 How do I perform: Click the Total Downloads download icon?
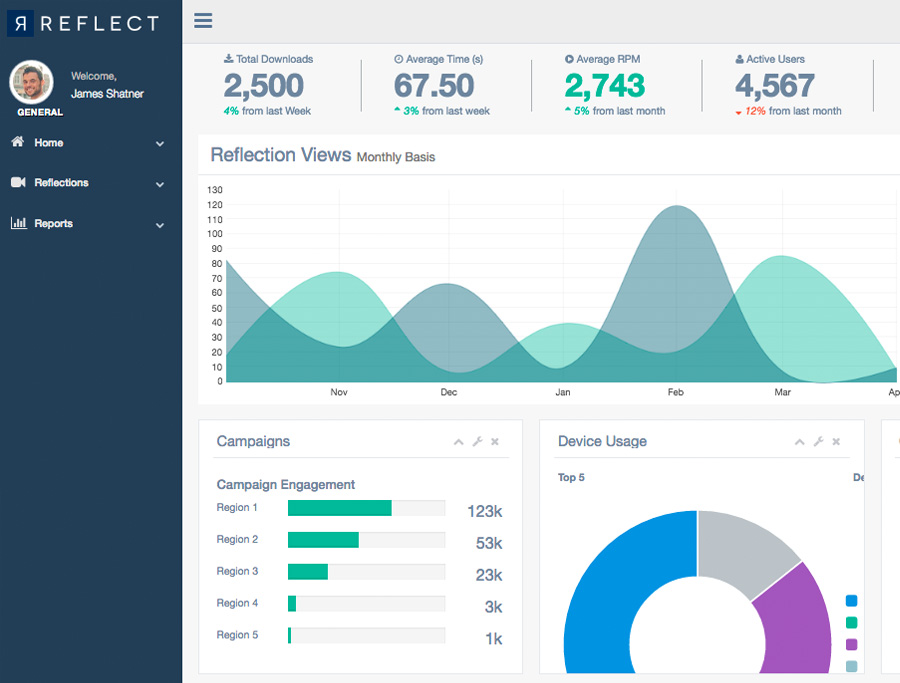[x=228, y=59]
